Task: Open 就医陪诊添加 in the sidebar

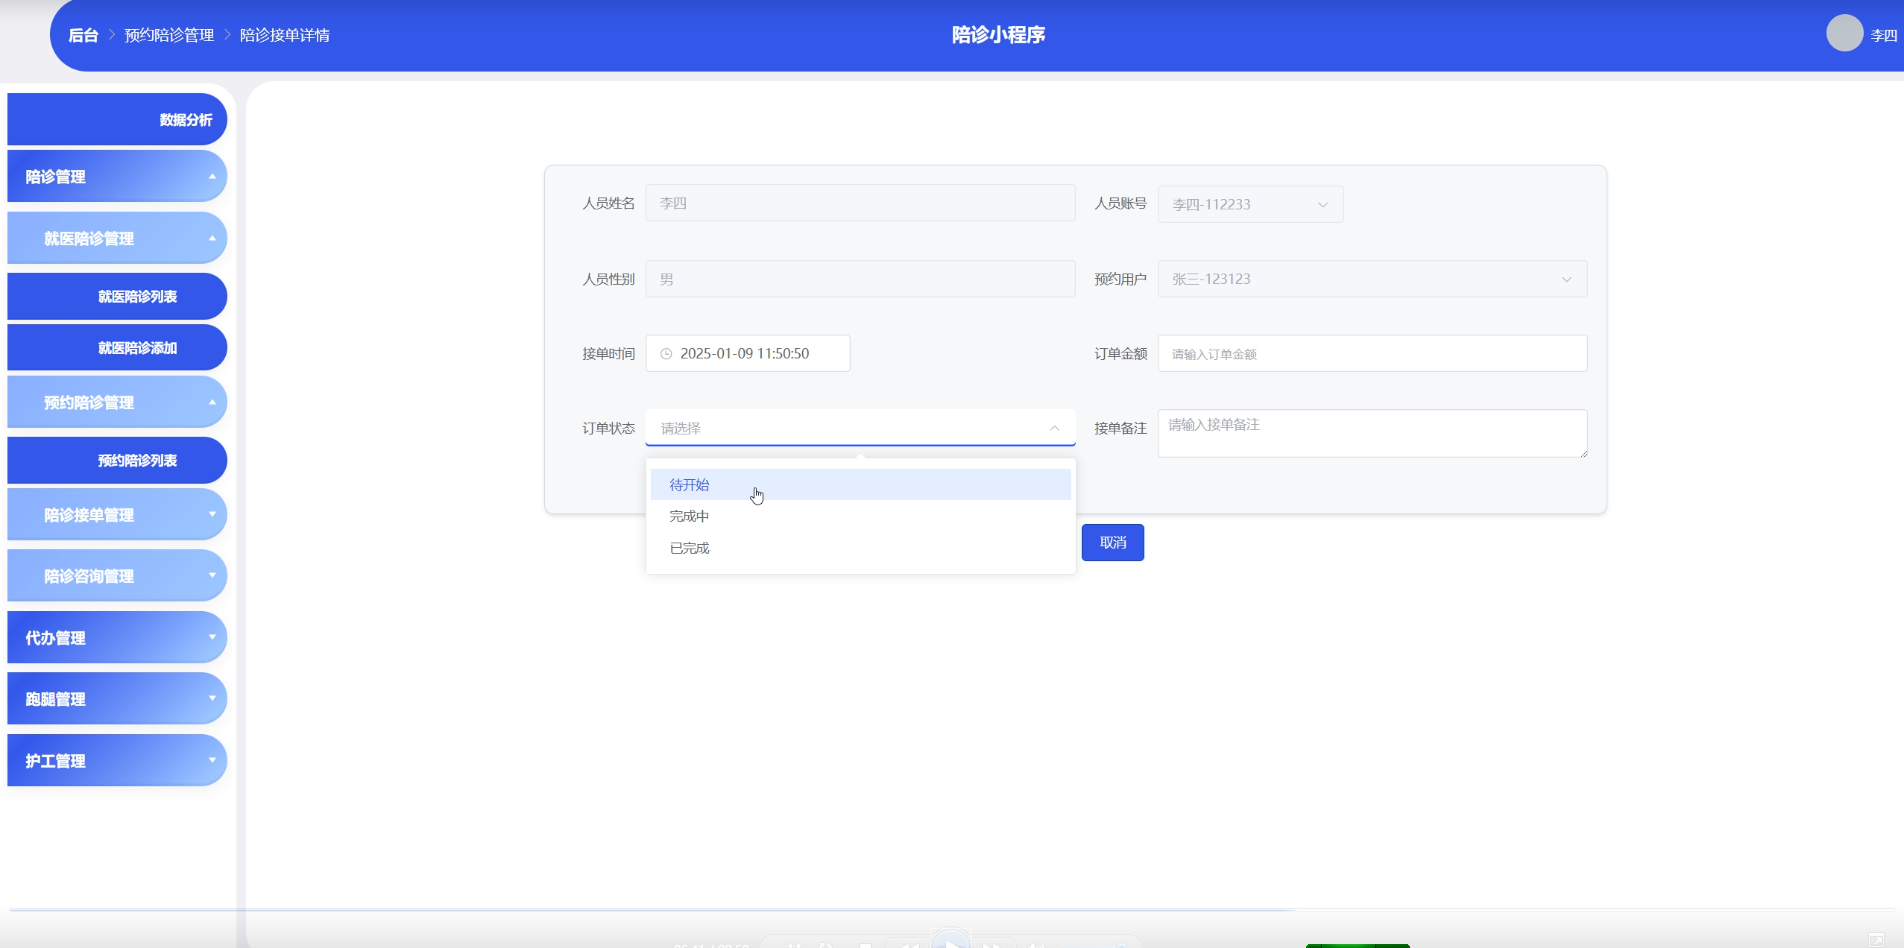Action: (117, 348)
